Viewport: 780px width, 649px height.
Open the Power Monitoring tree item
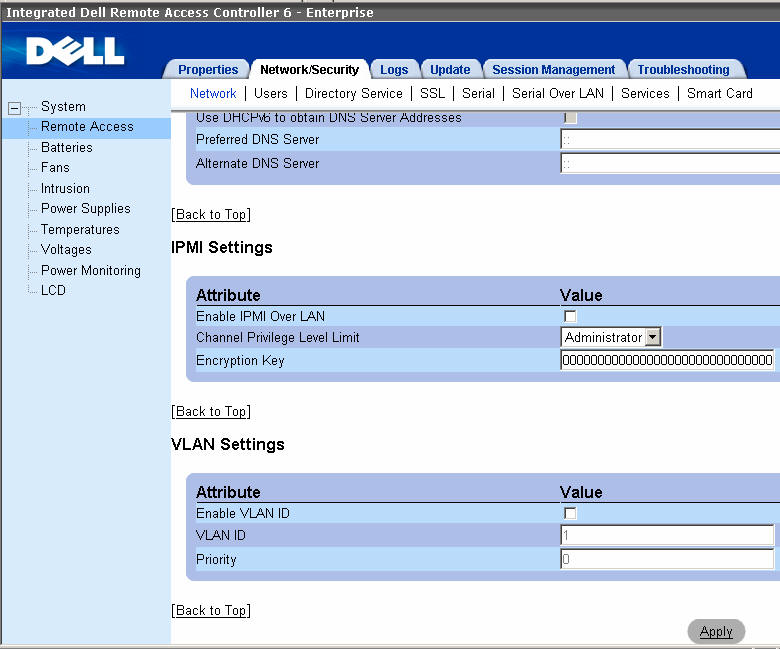[91, 271]
